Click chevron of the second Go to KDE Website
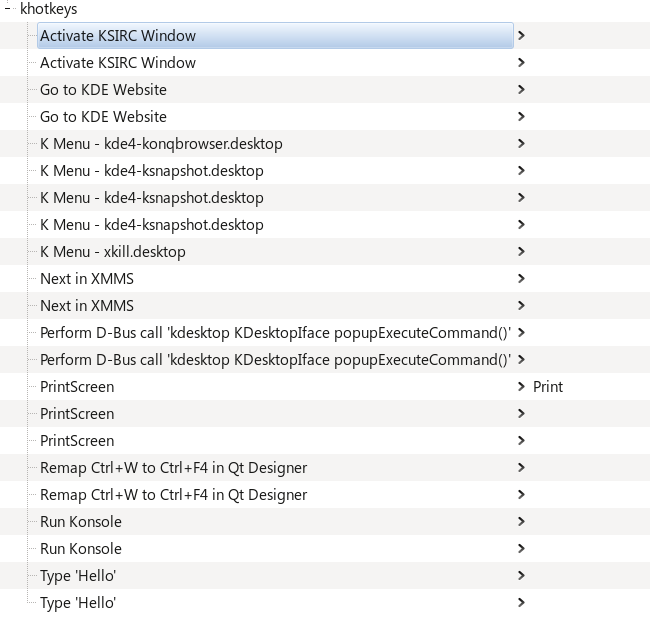 [x=522, y=117]
